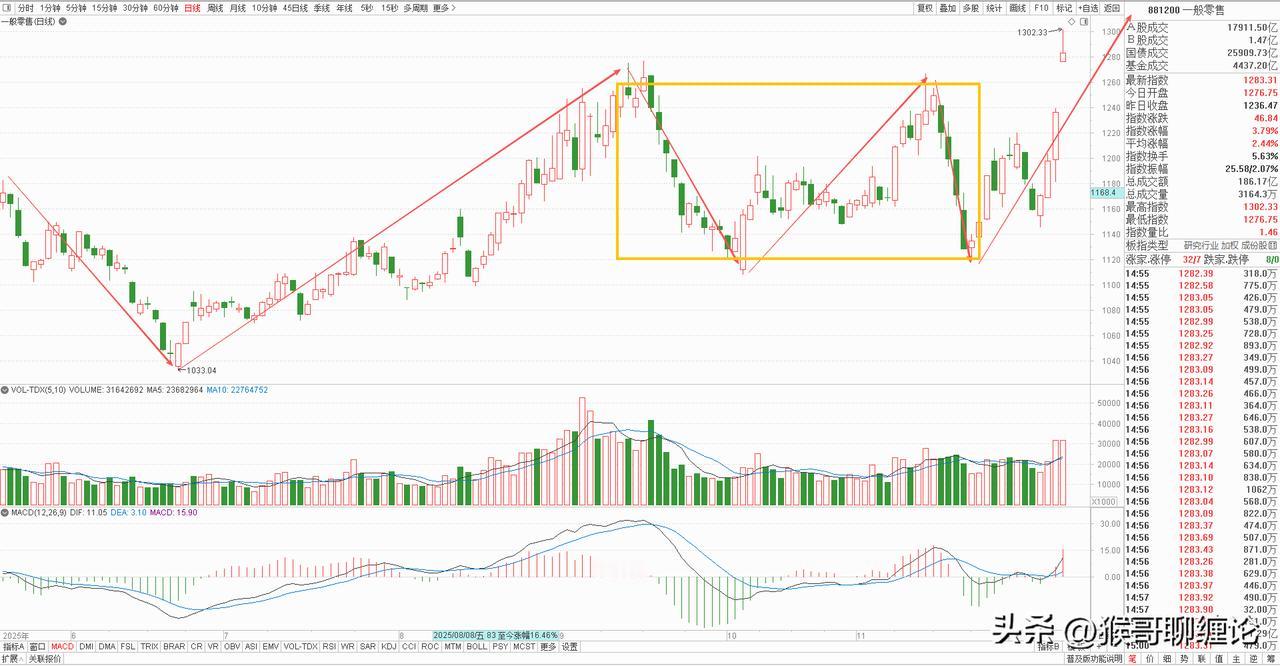Open the 关联报价 related quotes tab
Viewport: 1280px width, 666px height.
(x=45, y=659)
